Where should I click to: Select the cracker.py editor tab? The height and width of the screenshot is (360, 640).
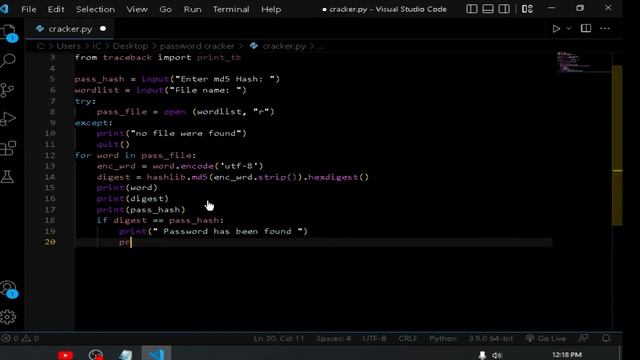[x=70, y=29]
